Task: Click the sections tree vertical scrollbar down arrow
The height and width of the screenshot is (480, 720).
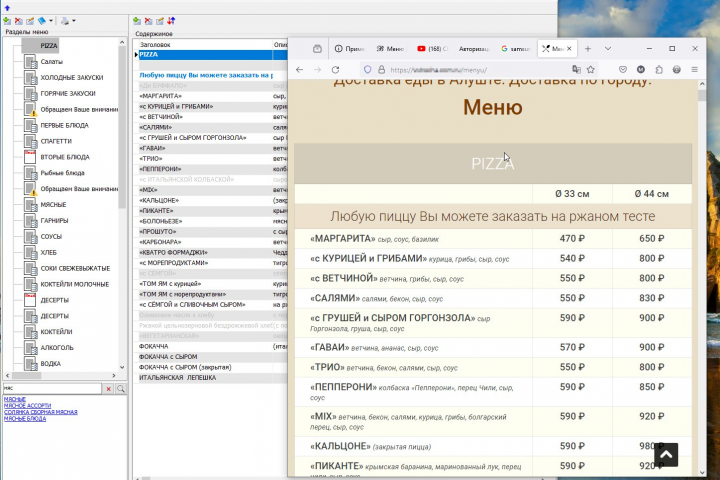Action: tap(122, 367)
